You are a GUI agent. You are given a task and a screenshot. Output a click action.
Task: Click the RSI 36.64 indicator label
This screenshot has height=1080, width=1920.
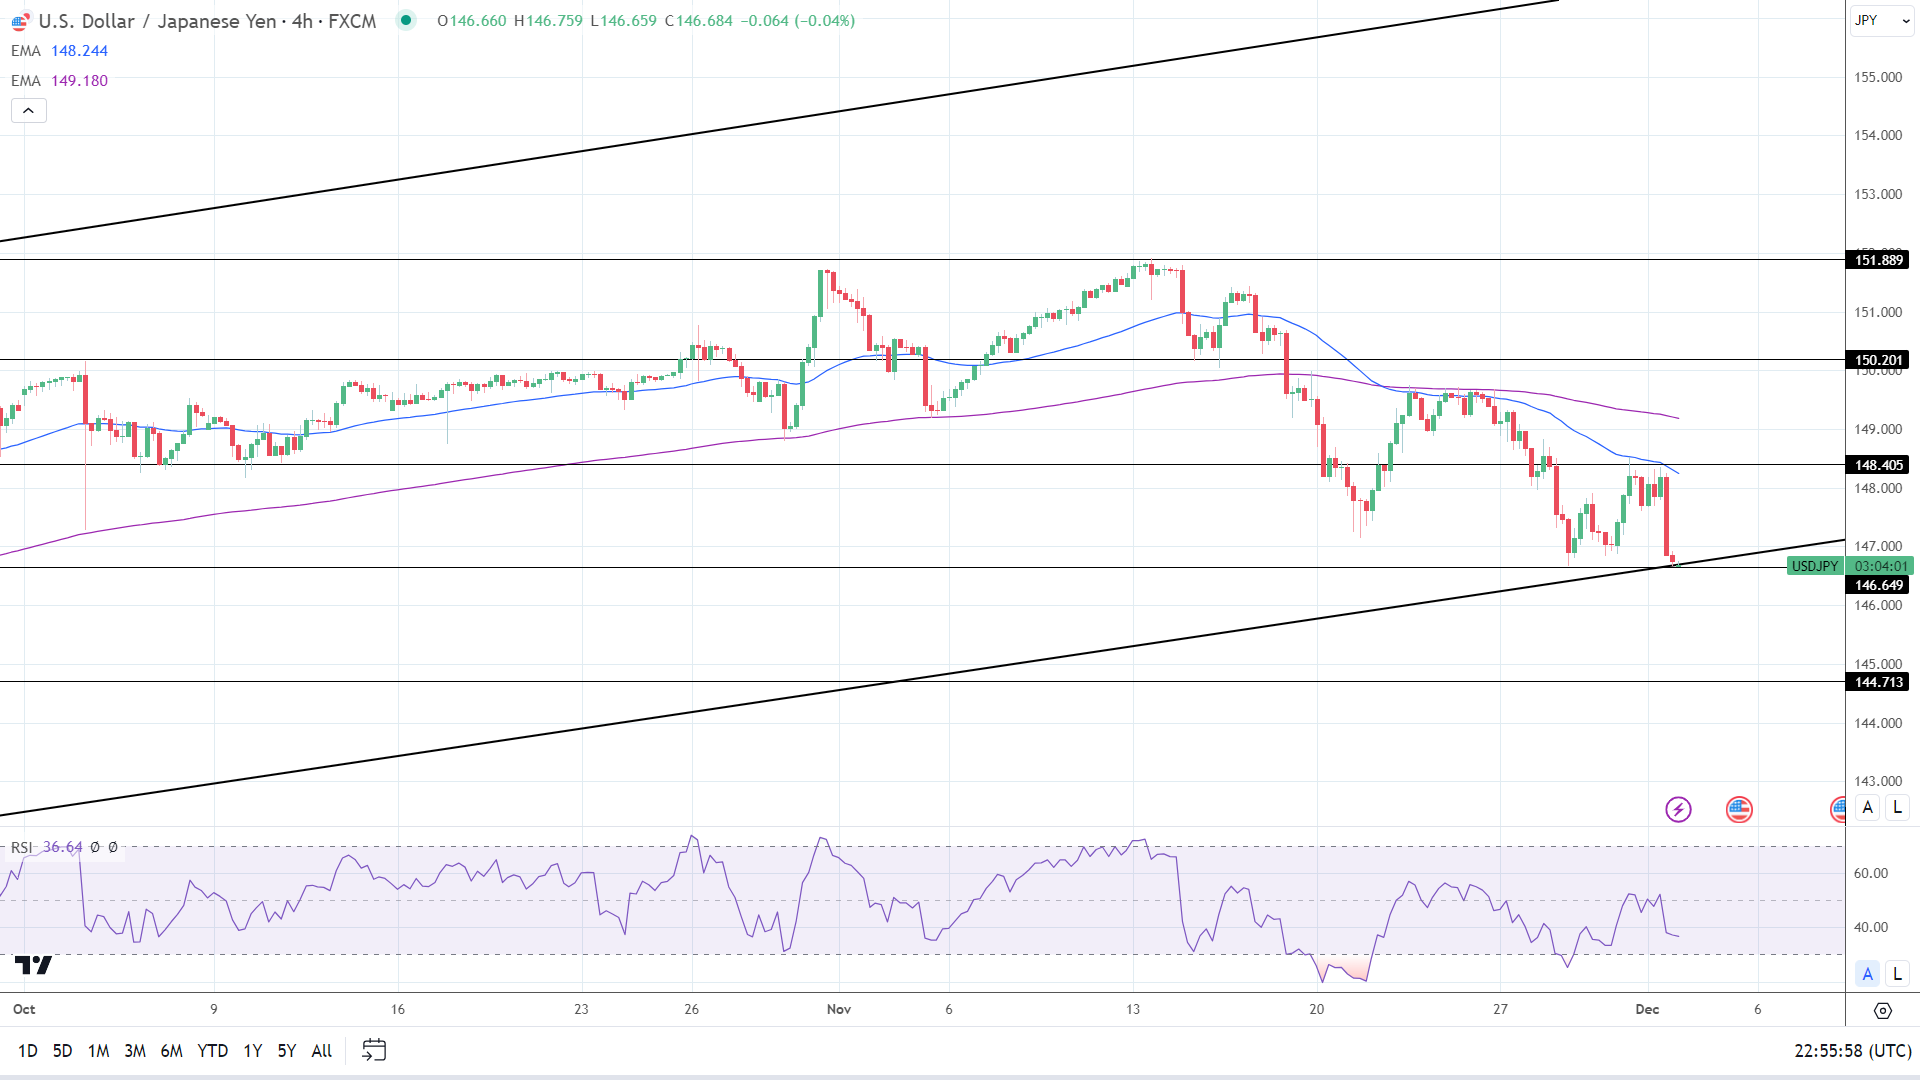coord(47,847)
